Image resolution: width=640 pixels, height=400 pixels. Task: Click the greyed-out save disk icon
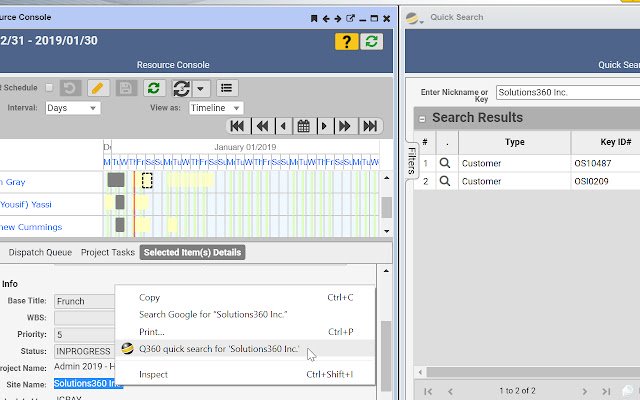[126, 88]
